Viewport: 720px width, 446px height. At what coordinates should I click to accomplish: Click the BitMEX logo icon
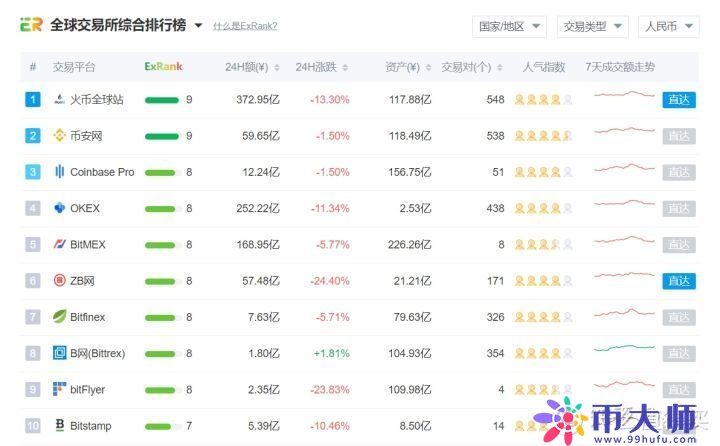(59, 244)
